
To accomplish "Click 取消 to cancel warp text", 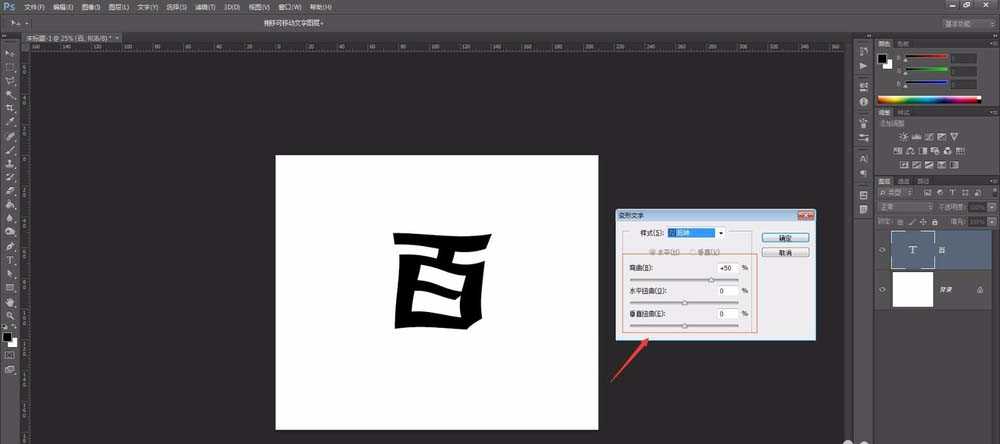I will tap(785, 253).
